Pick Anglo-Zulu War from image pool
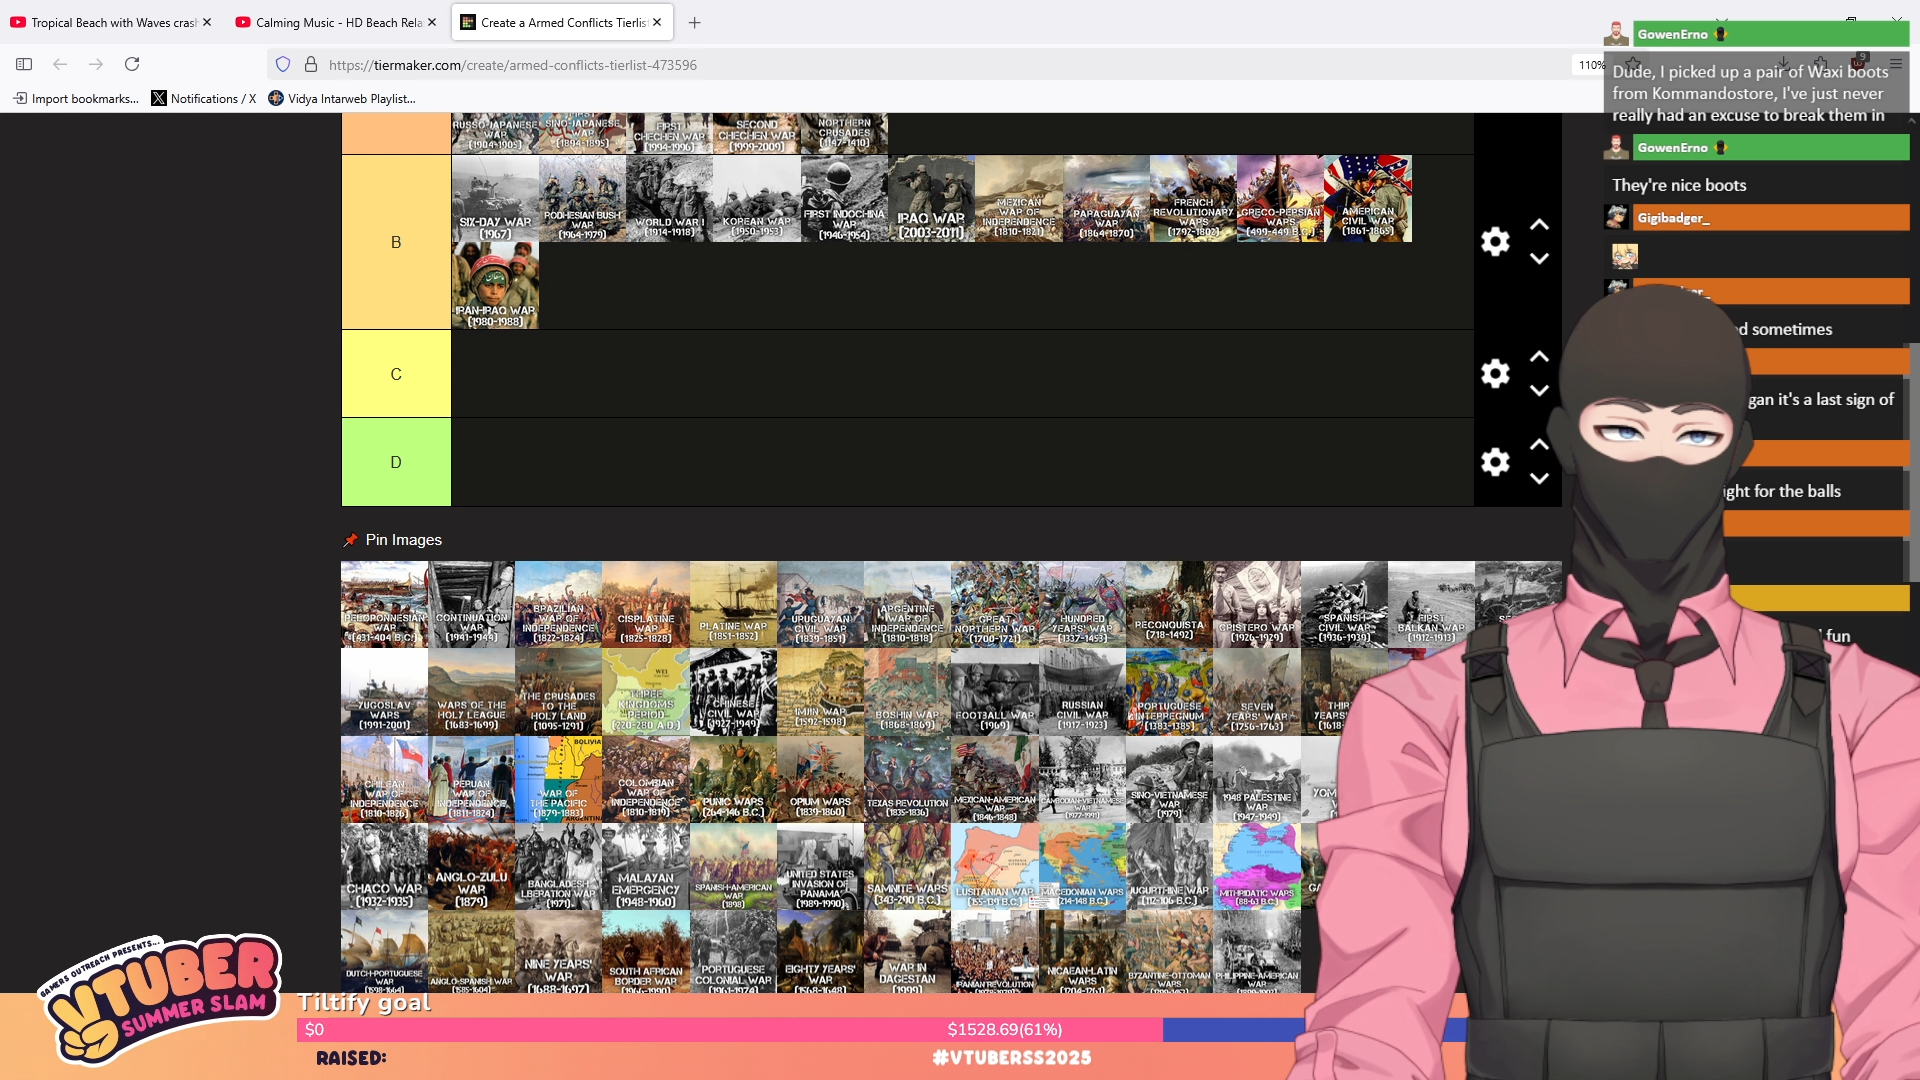Image resolution: width=1920 pixels, height=1080 pixels. pyautogui.click(x=471, y=866)
